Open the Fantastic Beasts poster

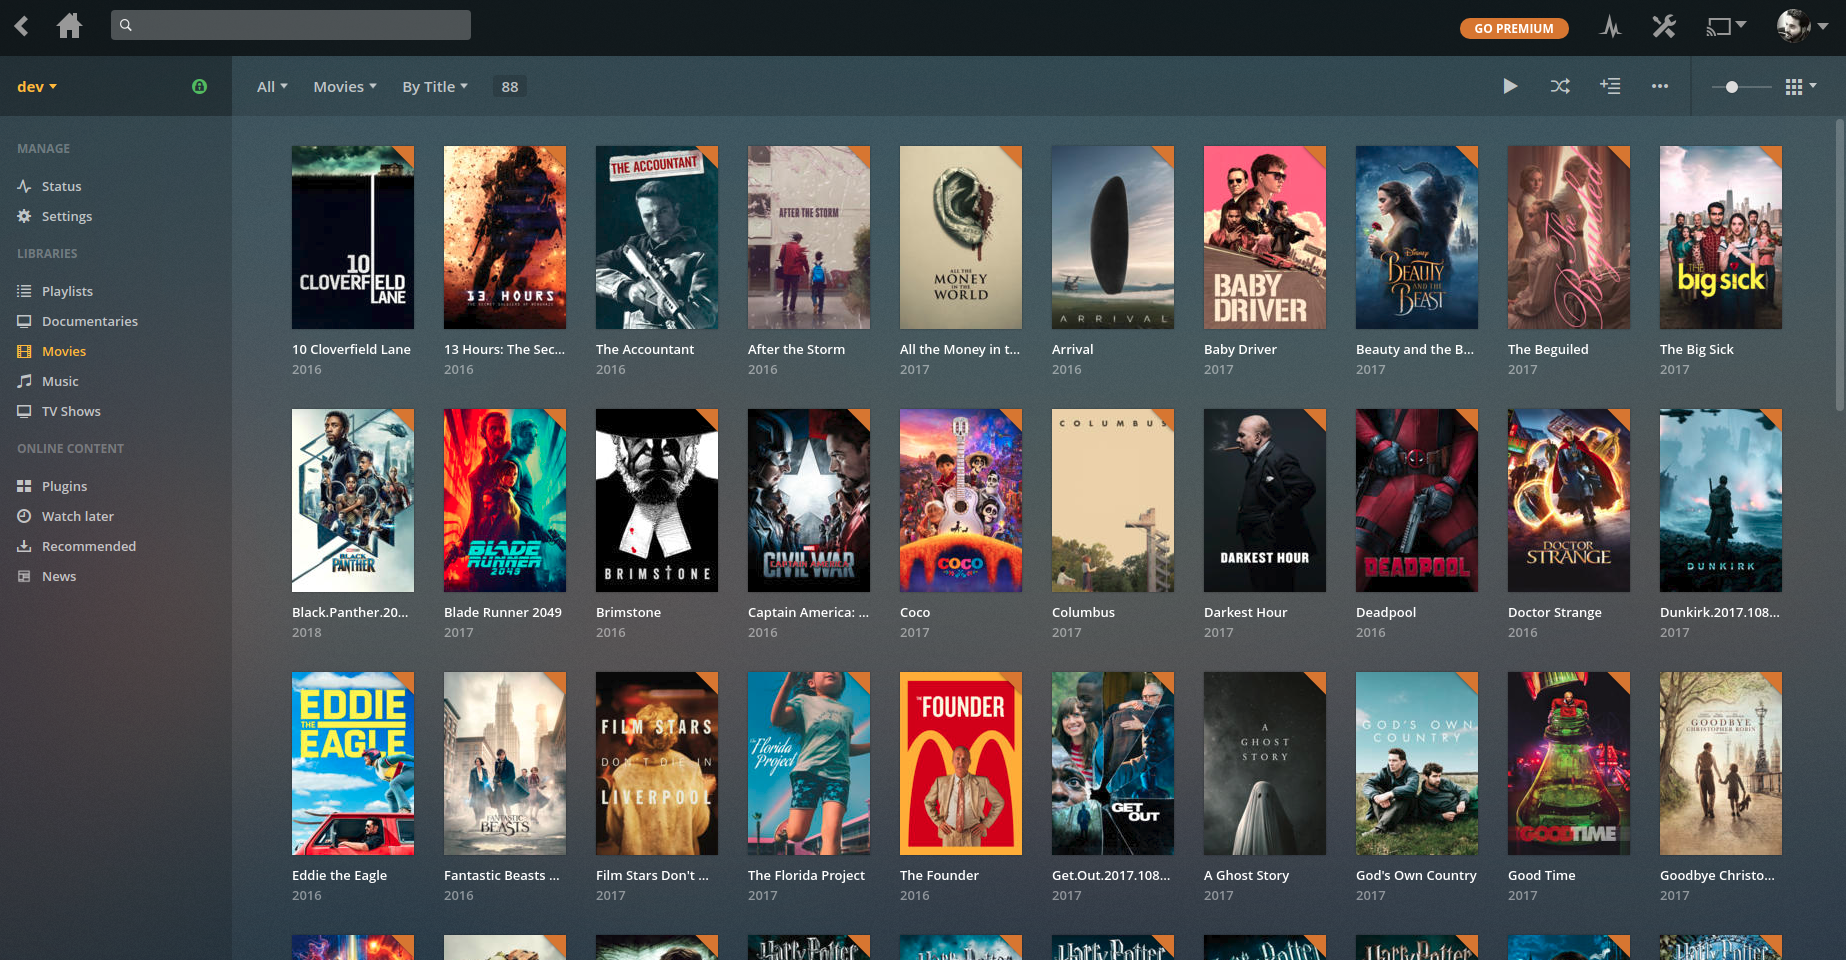tap(505, 763)
